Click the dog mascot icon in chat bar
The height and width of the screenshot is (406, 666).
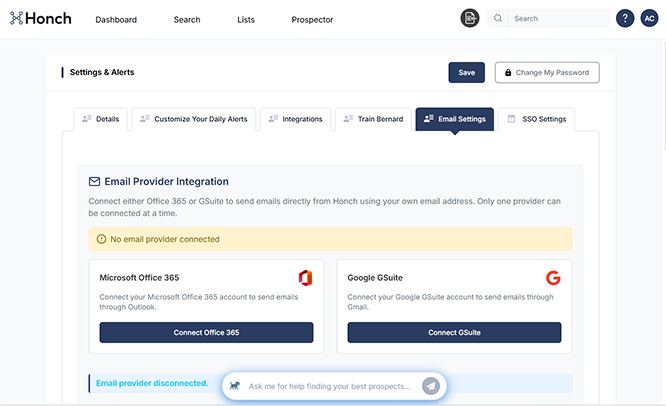click(x=234, y=386)
